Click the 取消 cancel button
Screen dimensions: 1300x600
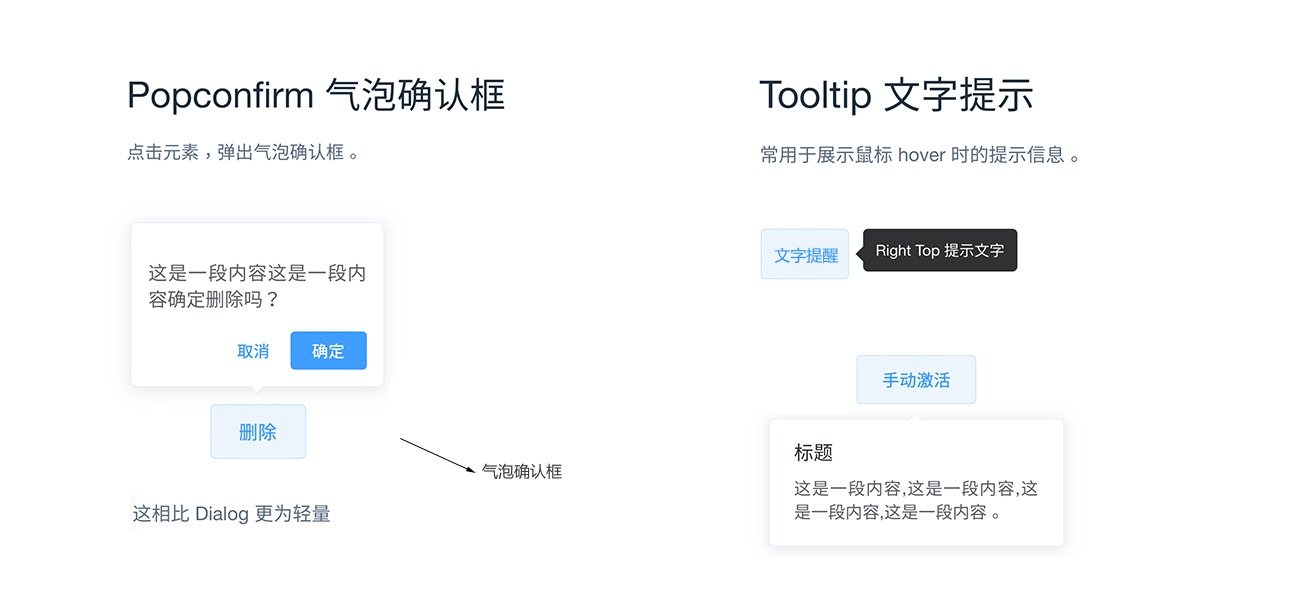(253, 351)
